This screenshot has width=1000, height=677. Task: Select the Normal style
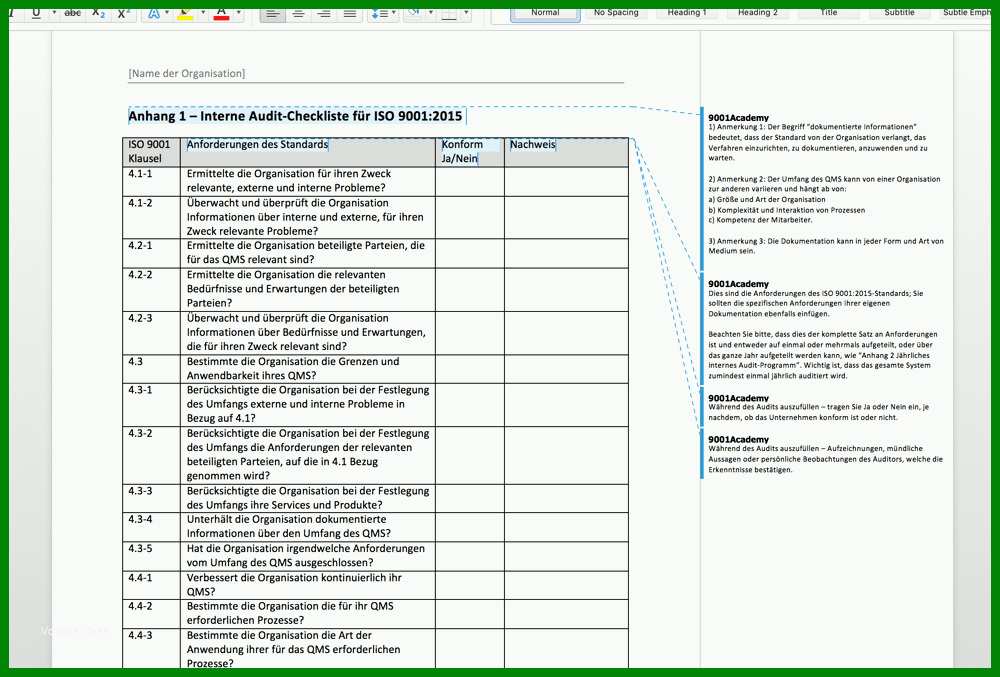(545, 13)
